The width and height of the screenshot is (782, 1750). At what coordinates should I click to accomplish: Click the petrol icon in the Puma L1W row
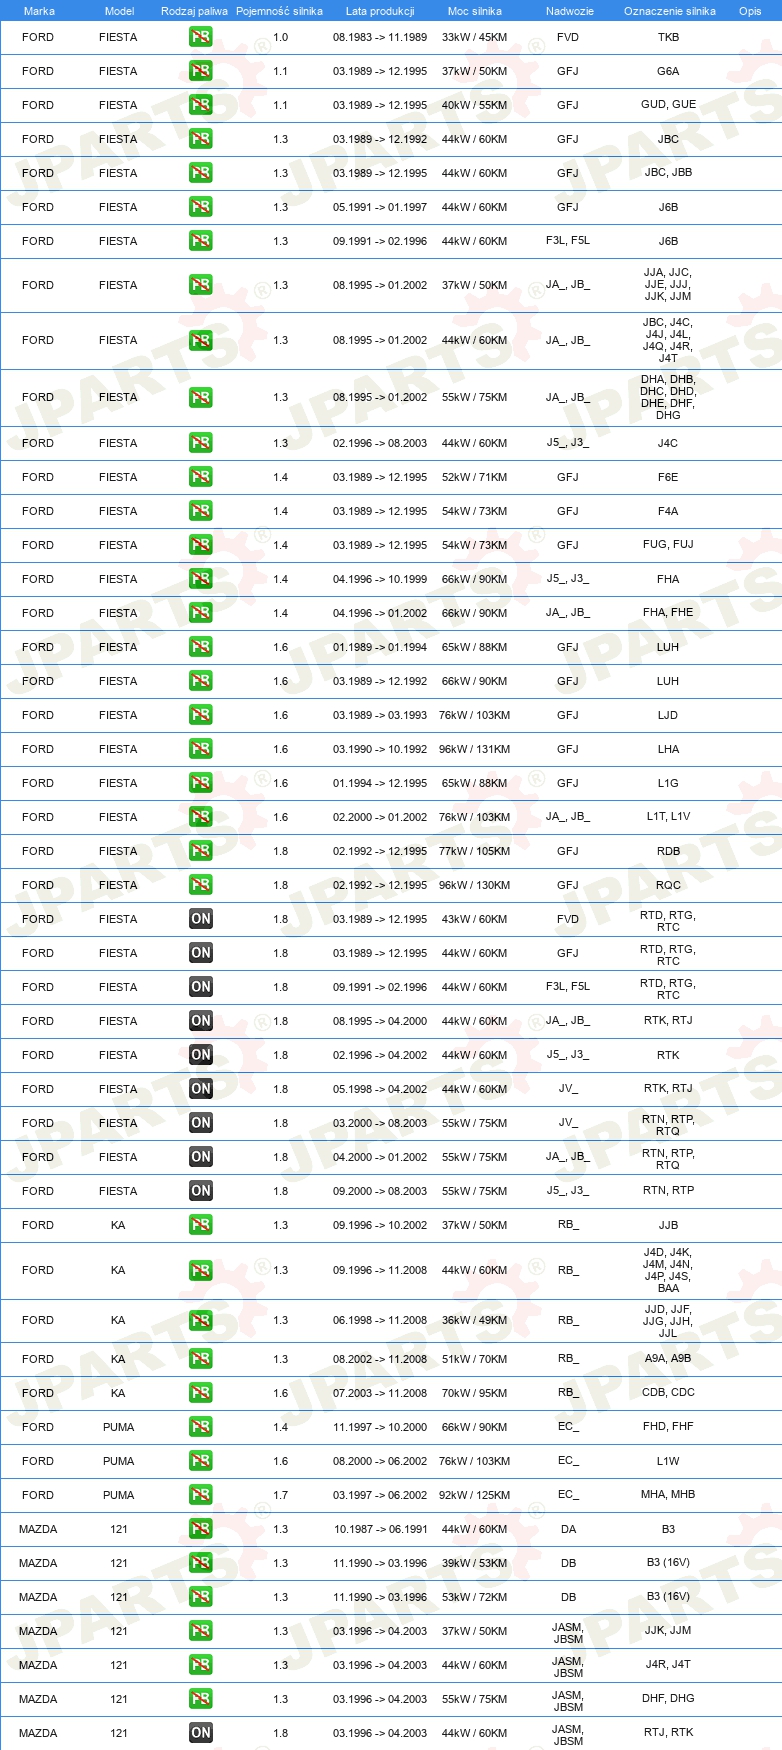pyautogui.click(x=201, y=1461)
